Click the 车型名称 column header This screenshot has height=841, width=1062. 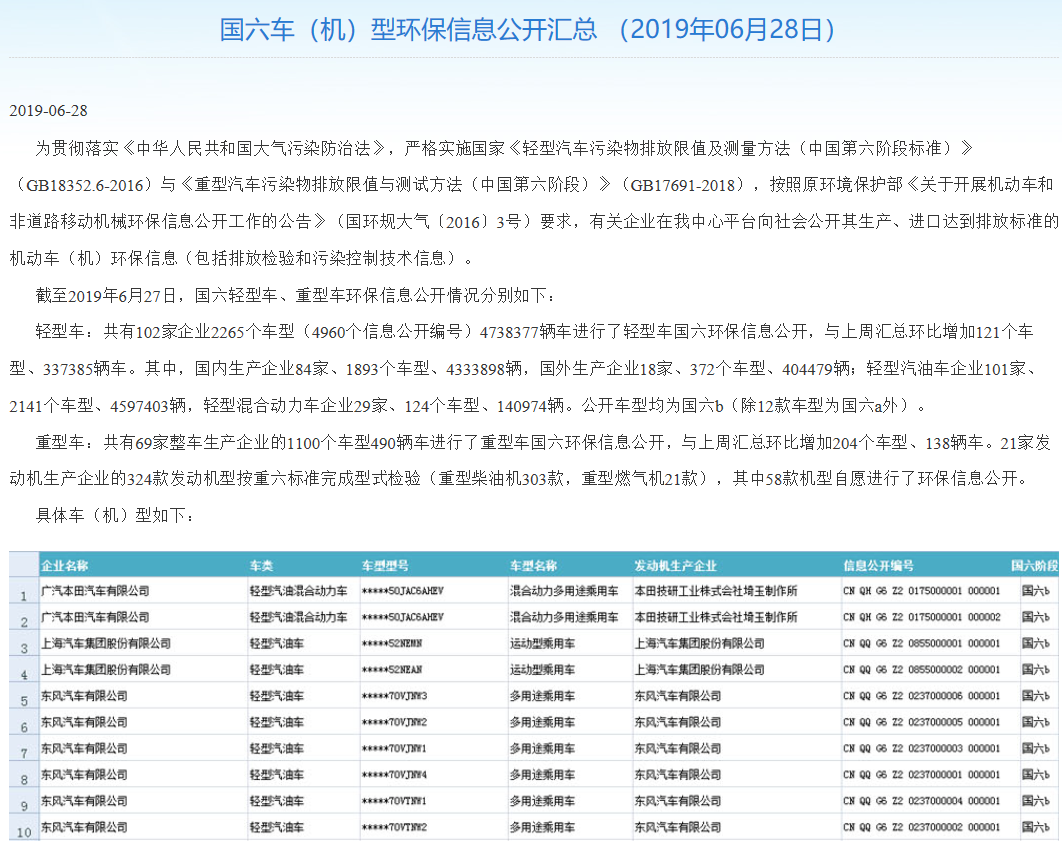click(533, 565)
